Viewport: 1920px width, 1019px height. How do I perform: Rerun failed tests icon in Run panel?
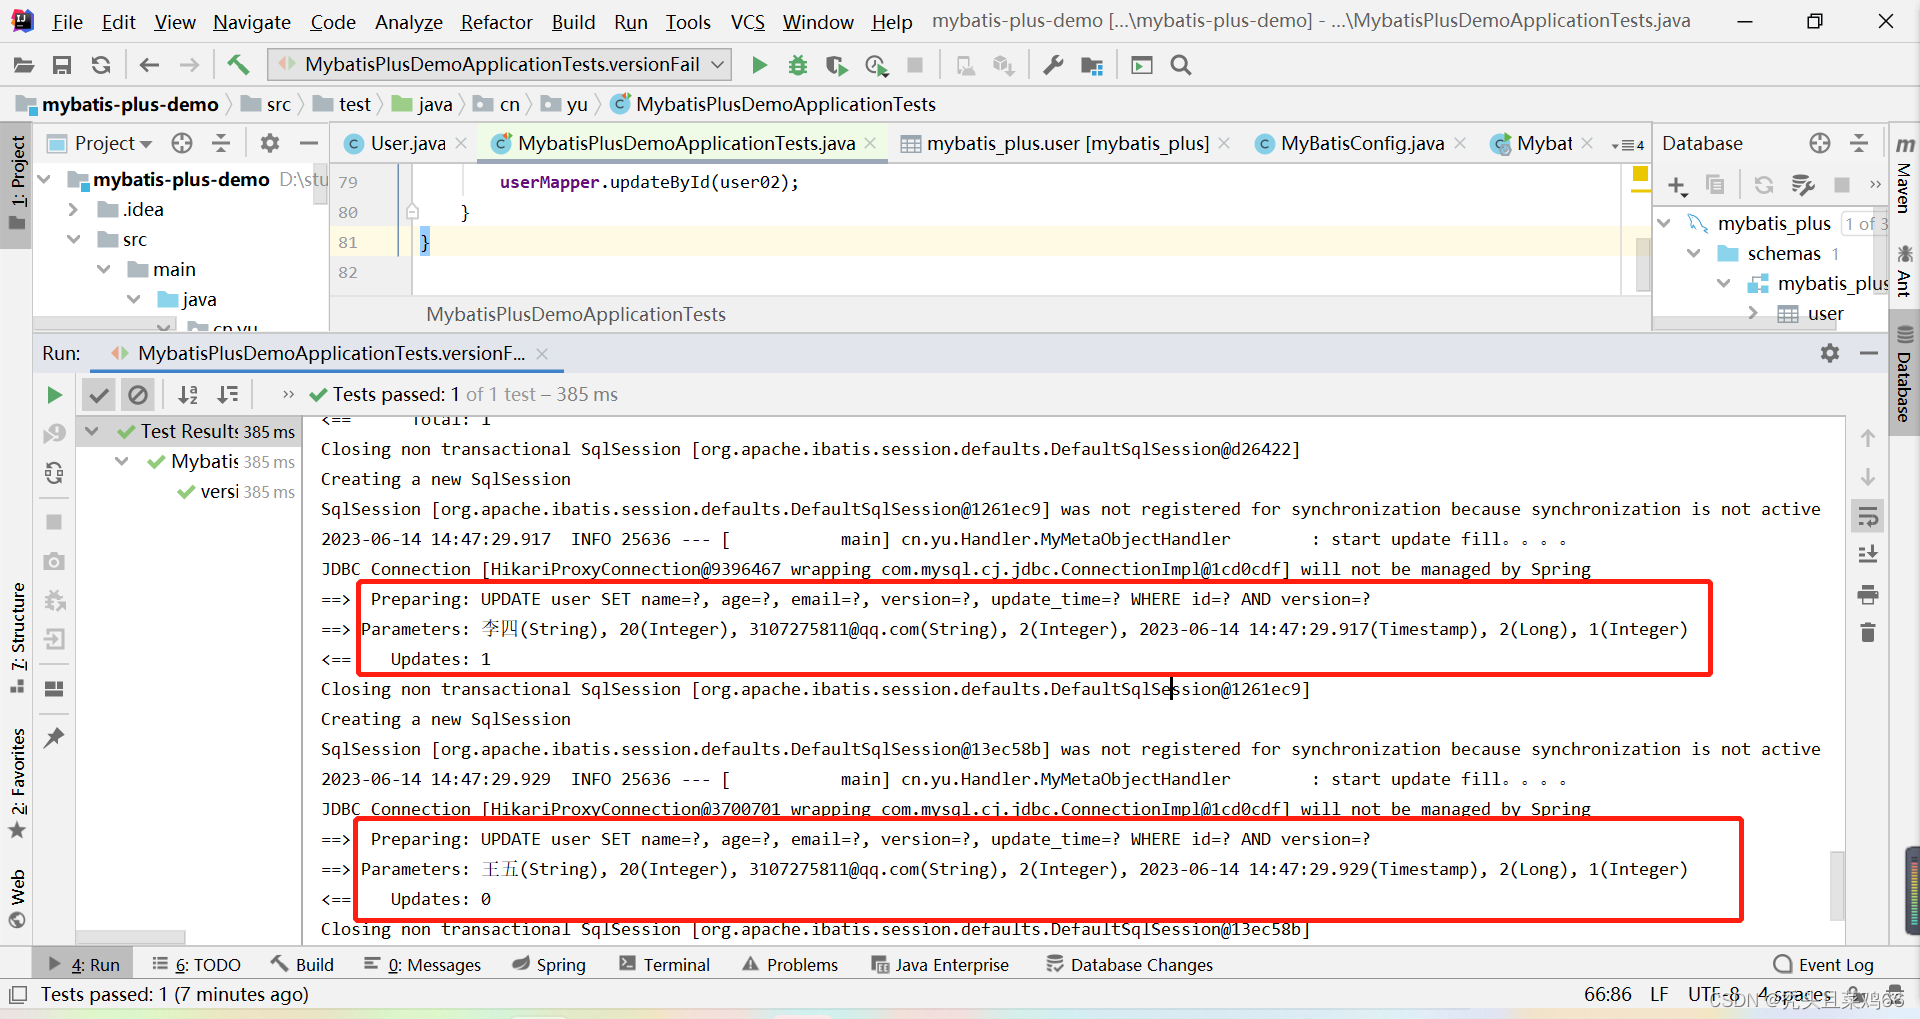[x=54, y=434]
